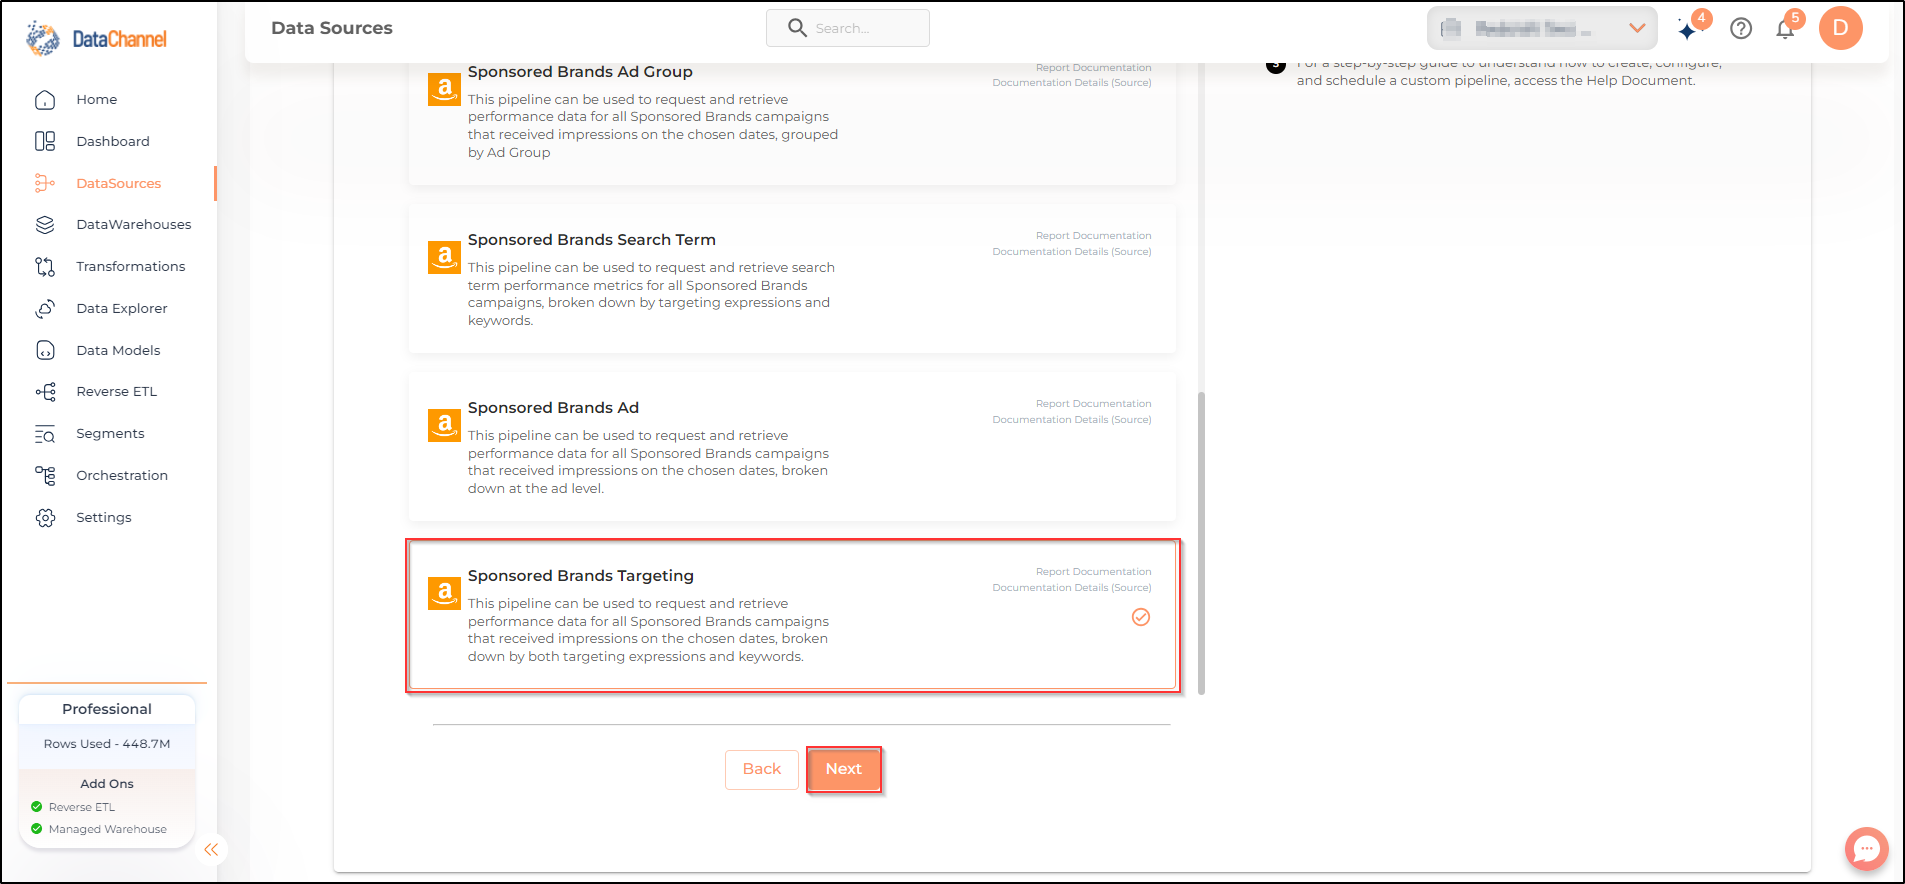1905x884 pixels.
Task: Open Documentation Details (Source) for Sponsored Brands Targeting
Action: click(x=1072, y=588)
